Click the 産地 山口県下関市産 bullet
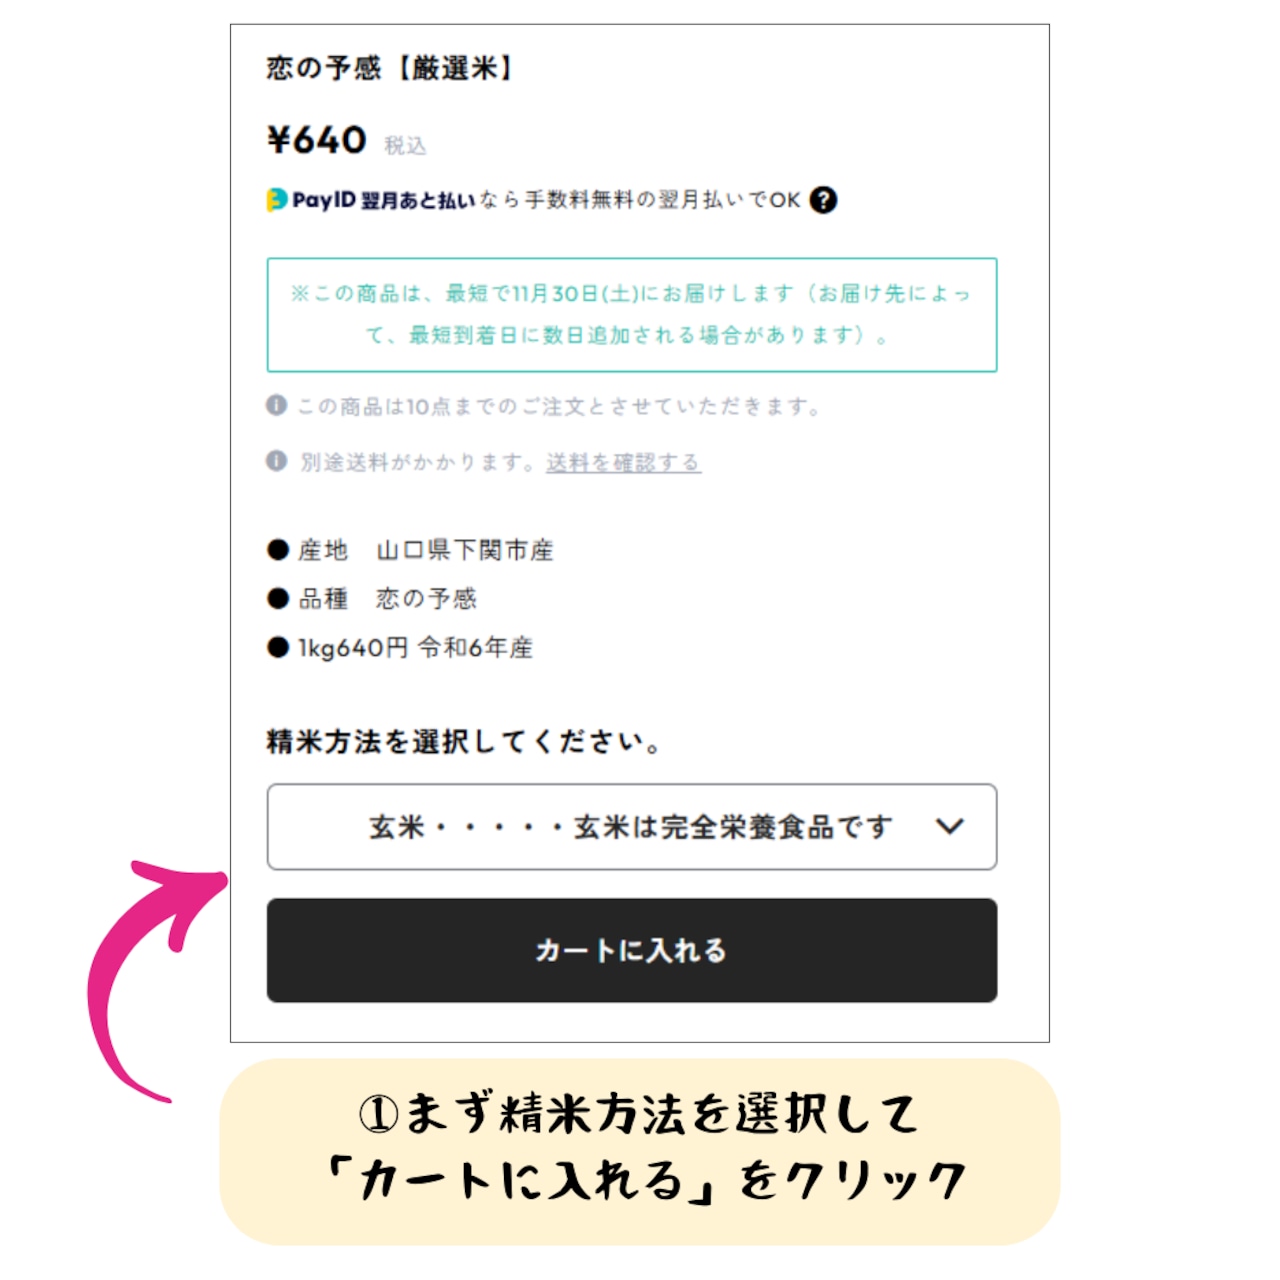 (410, 550)
